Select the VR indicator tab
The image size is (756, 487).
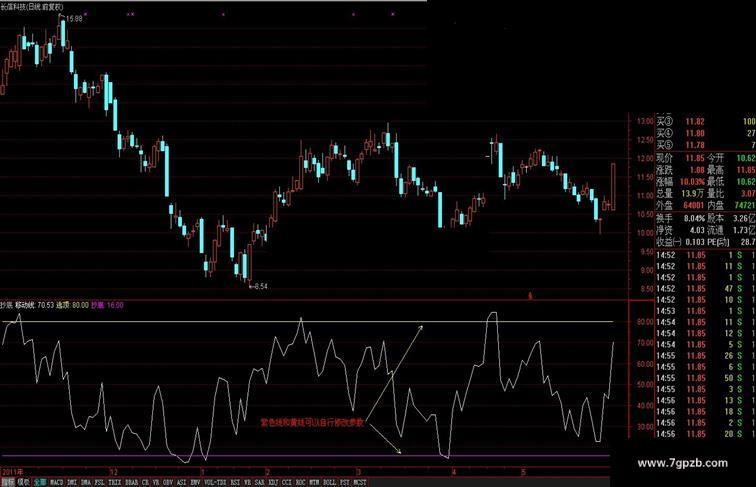[x=156, y=482]
